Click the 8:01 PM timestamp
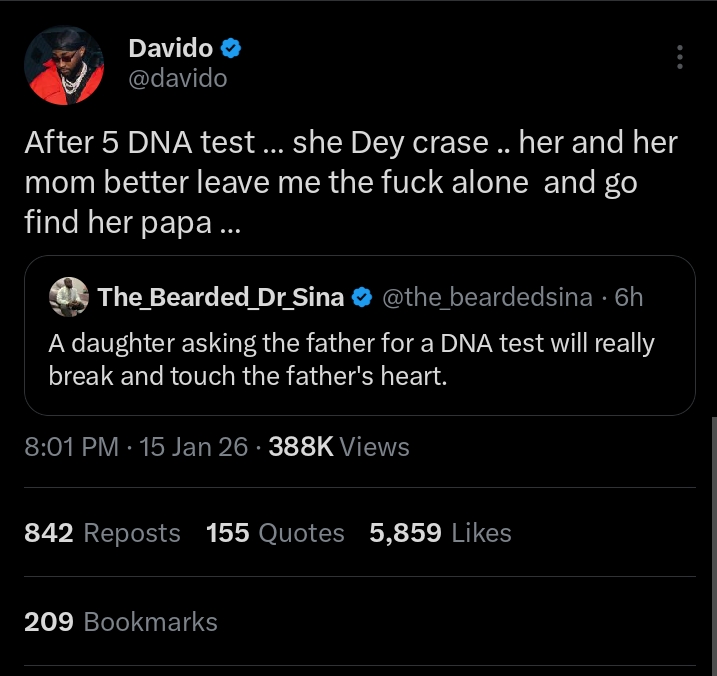This screenshot has height=676, width=717. pos(71,446)
